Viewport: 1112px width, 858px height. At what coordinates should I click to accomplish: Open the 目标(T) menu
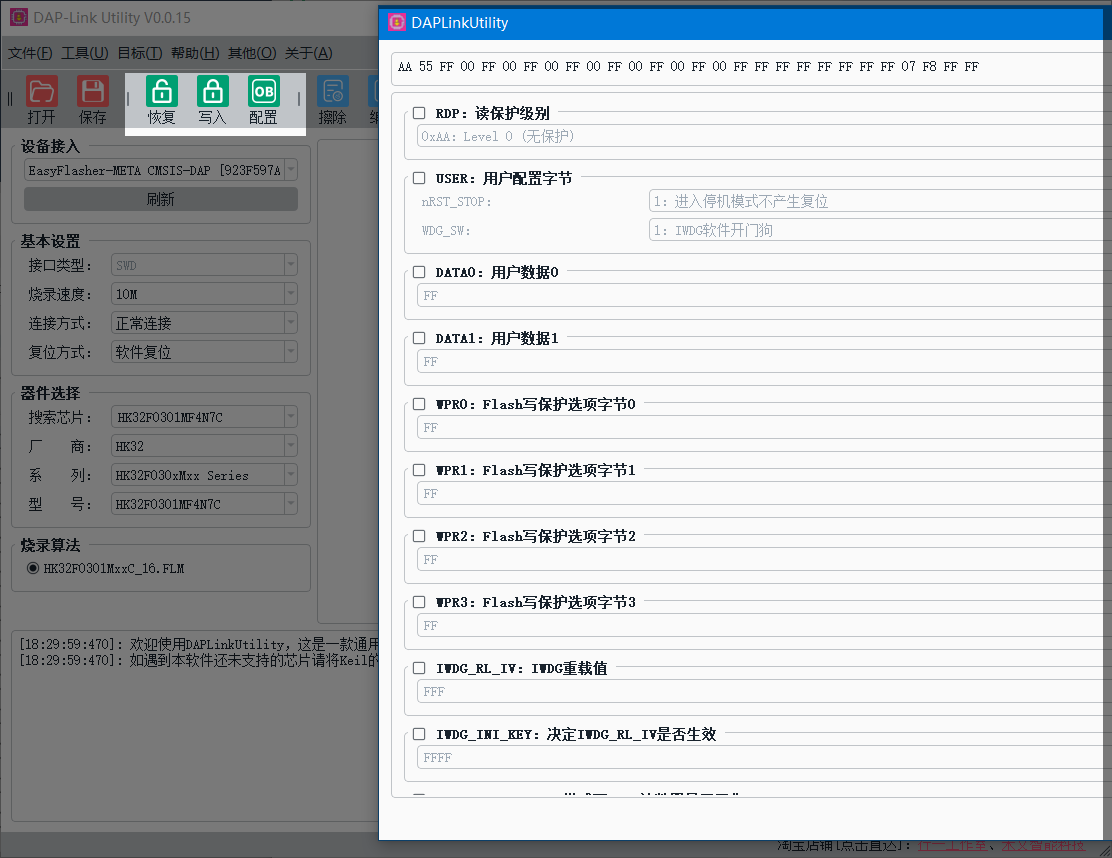pos(140,53)
